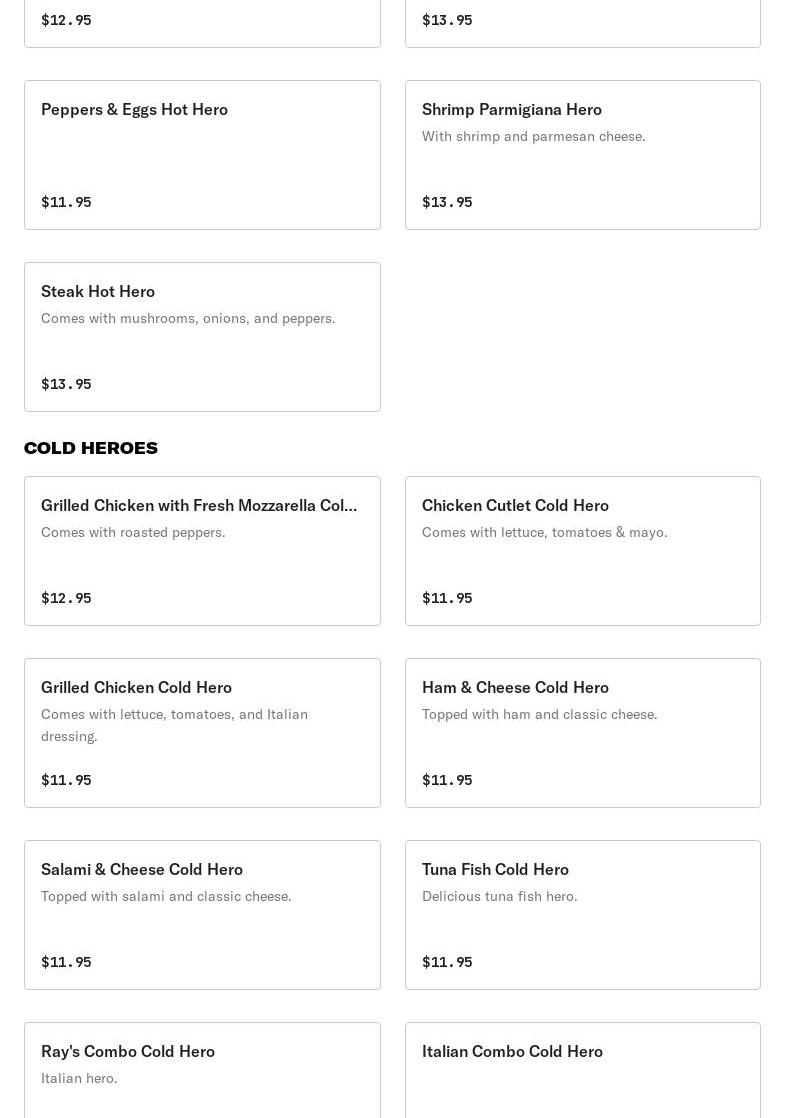Click the Cold Heroes section heading
Image resolution: width=785 pixels, height=1118 pixels.
tap(91, 448)
